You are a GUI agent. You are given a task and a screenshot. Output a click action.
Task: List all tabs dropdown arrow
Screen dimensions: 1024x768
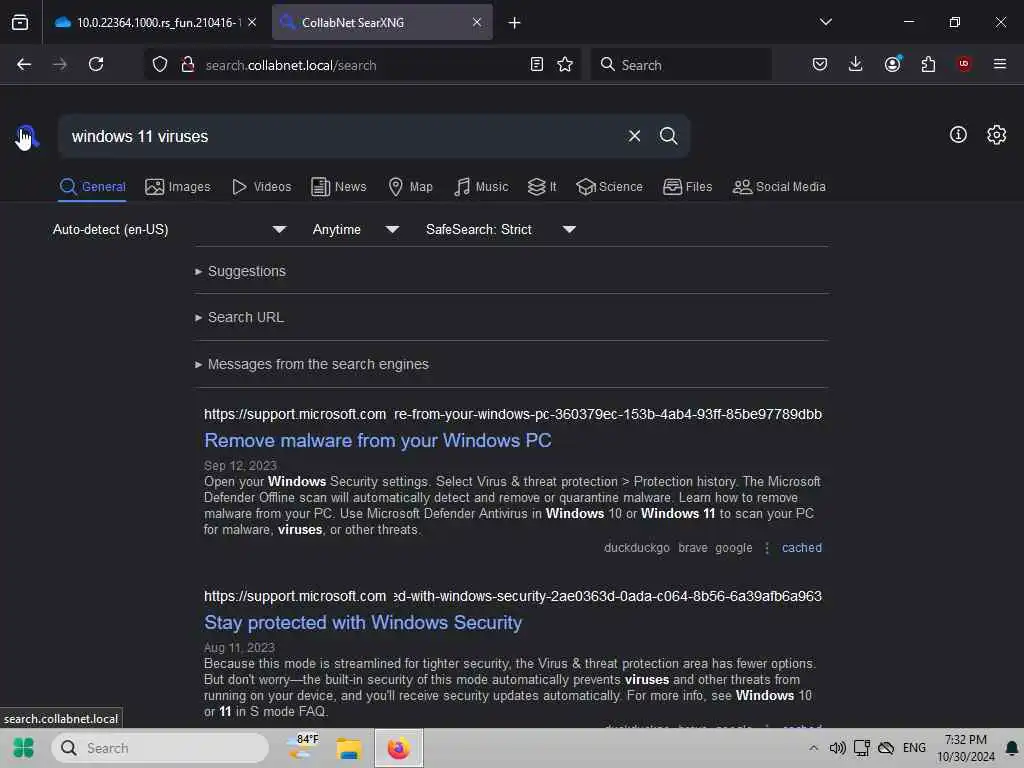825,22
